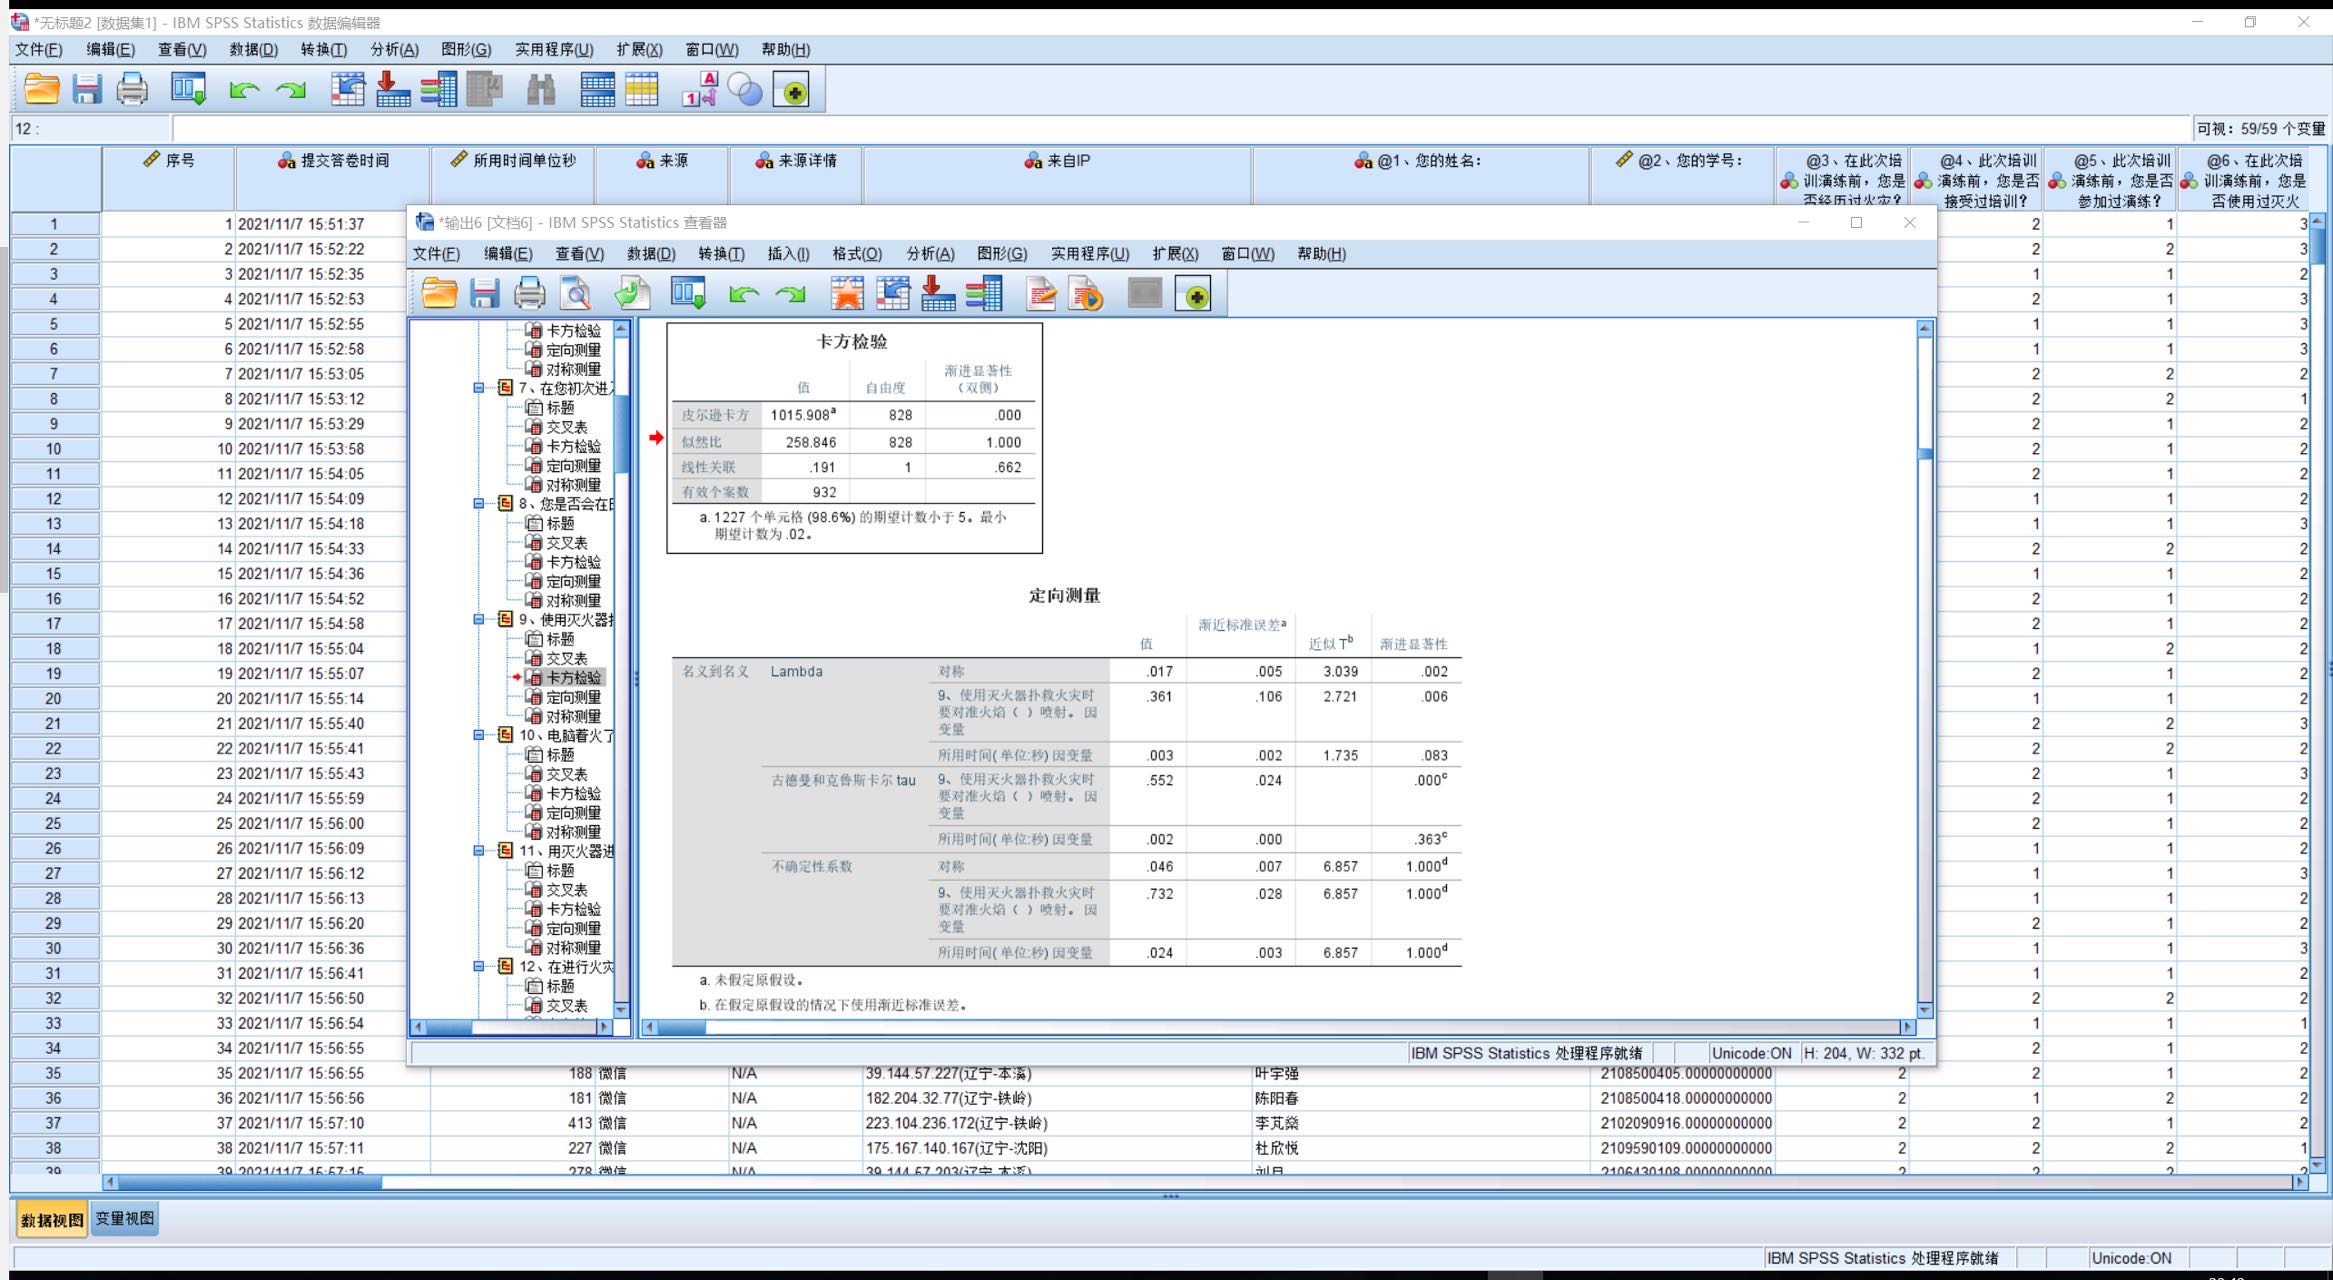Screen dimensions: 2333x1280
Task: Open the 分析(A) menu in the viewer window
Action: click(x=929, y=254)
